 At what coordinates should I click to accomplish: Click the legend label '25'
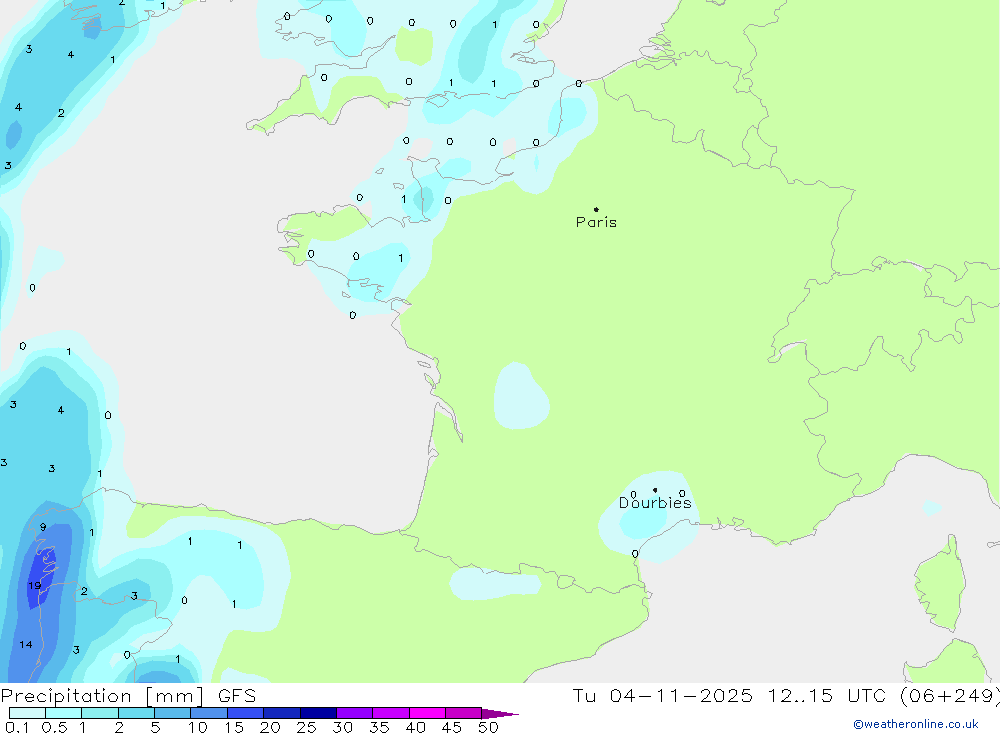tap(306, 727)
